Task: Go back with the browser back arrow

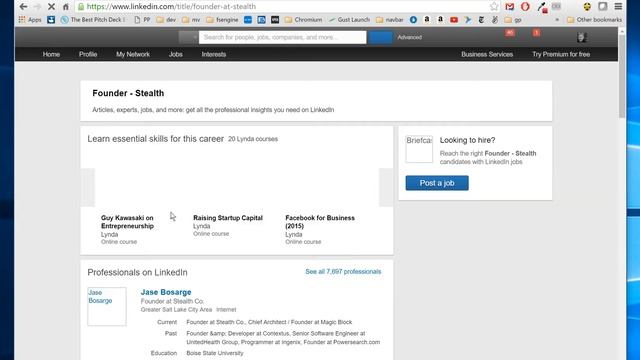Action: click(x=23, y=7)
